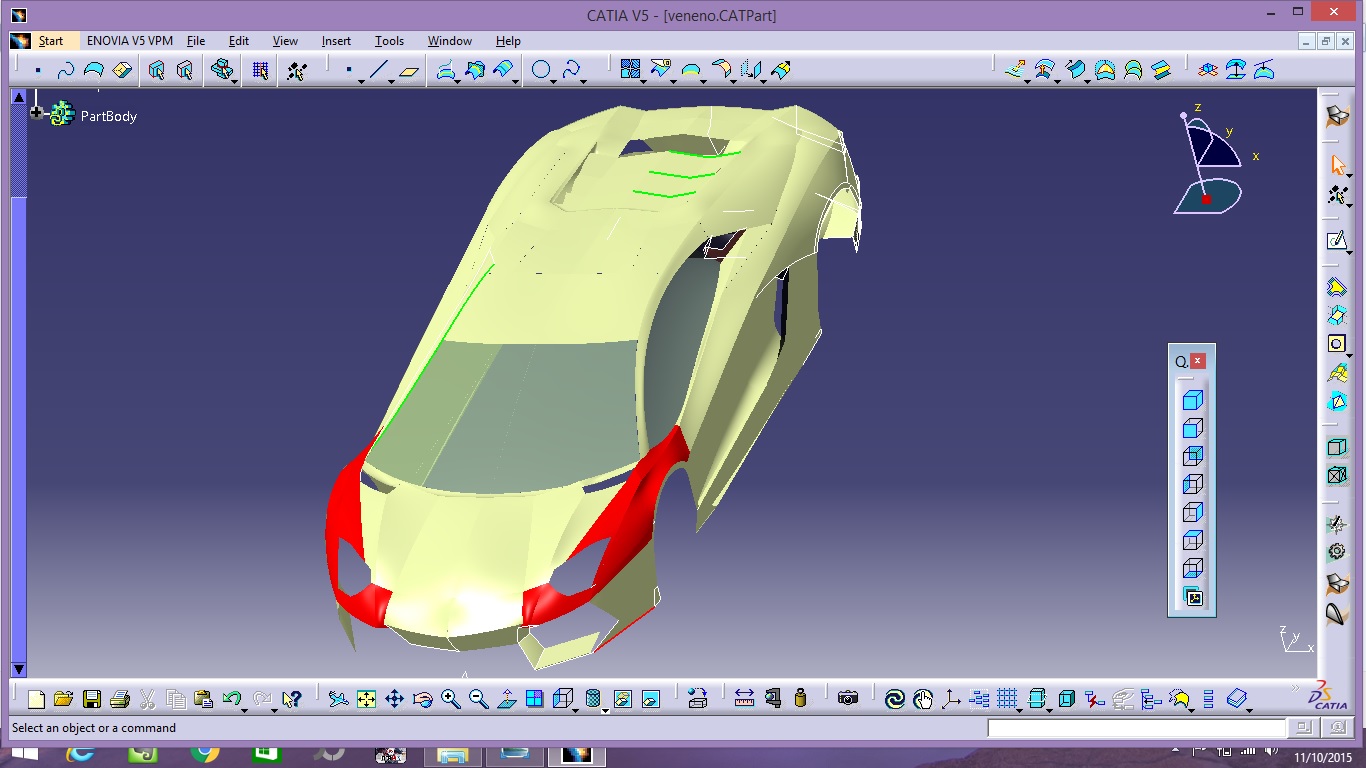Open Google Chrome from taskbar
This screenshot has width=1366, height=768.
(x=205, y=755)
